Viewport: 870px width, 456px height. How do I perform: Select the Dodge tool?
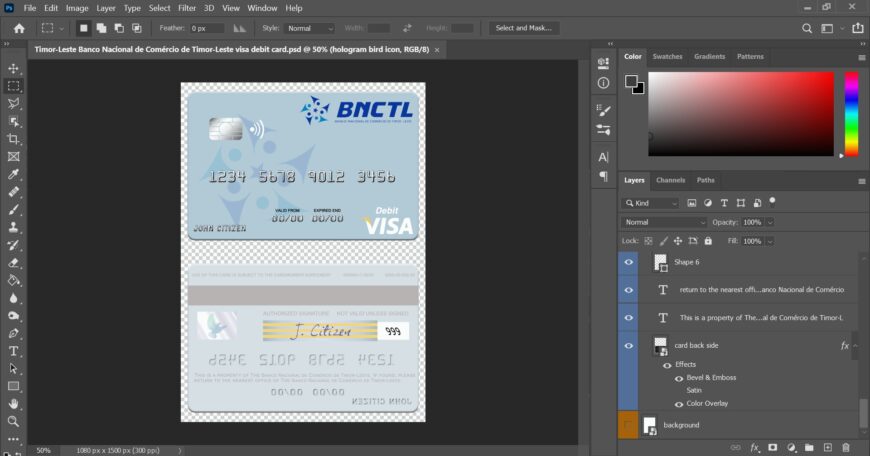pyautogui.click(x=13, y=316)
